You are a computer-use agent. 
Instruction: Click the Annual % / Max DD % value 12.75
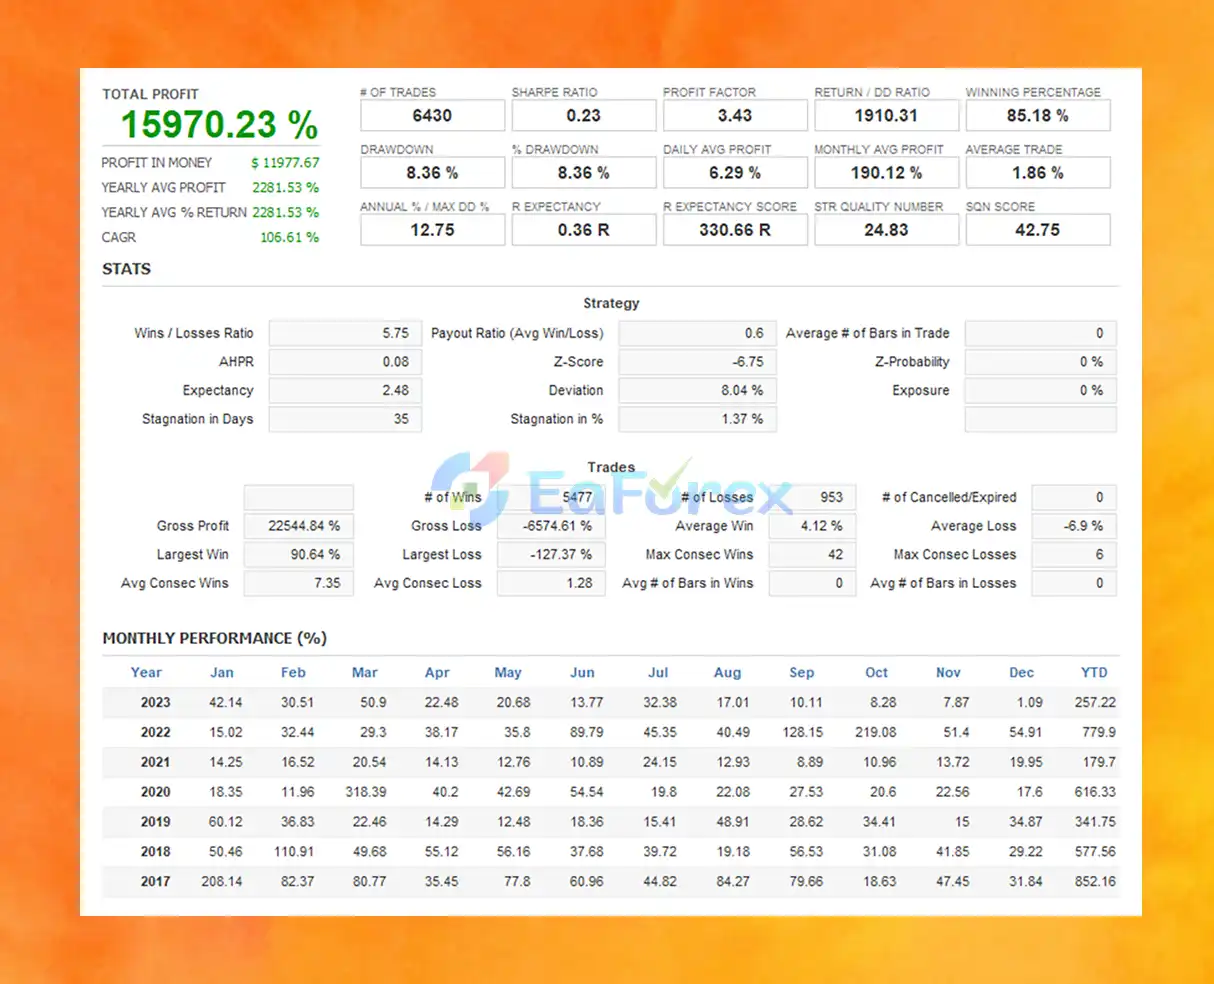[432, 229]
